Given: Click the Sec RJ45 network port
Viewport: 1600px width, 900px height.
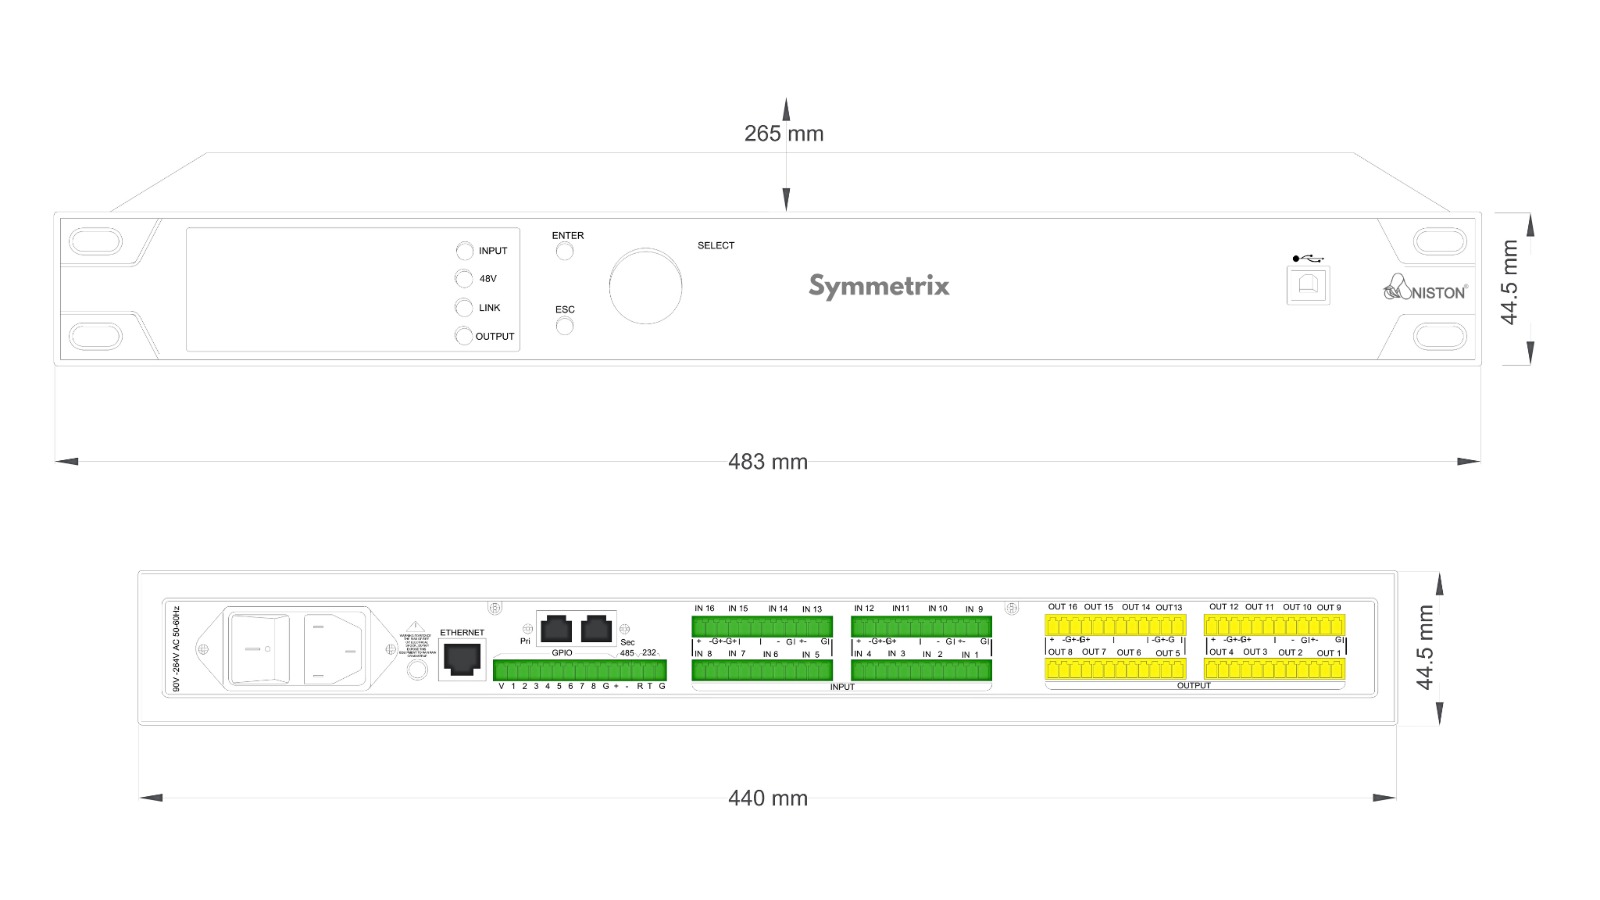Looking at the screenshot, I should click(x=596, y=629).
